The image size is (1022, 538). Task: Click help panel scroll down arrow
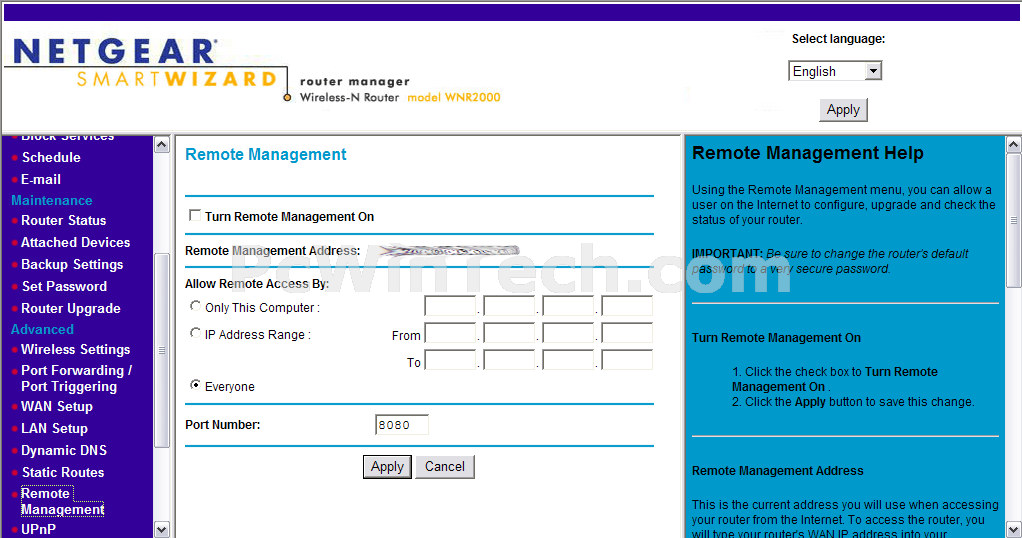point(1014,530)
